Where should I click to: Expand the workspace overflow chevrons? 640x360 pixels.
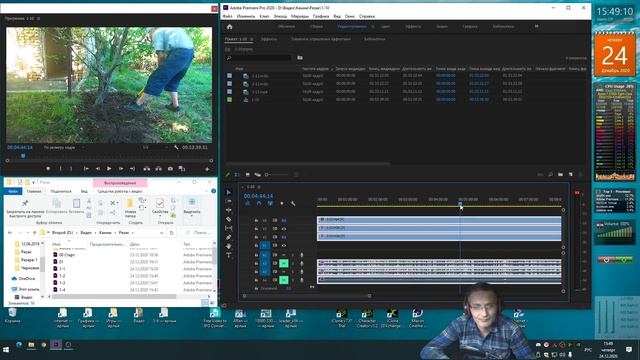click(536, 27)
